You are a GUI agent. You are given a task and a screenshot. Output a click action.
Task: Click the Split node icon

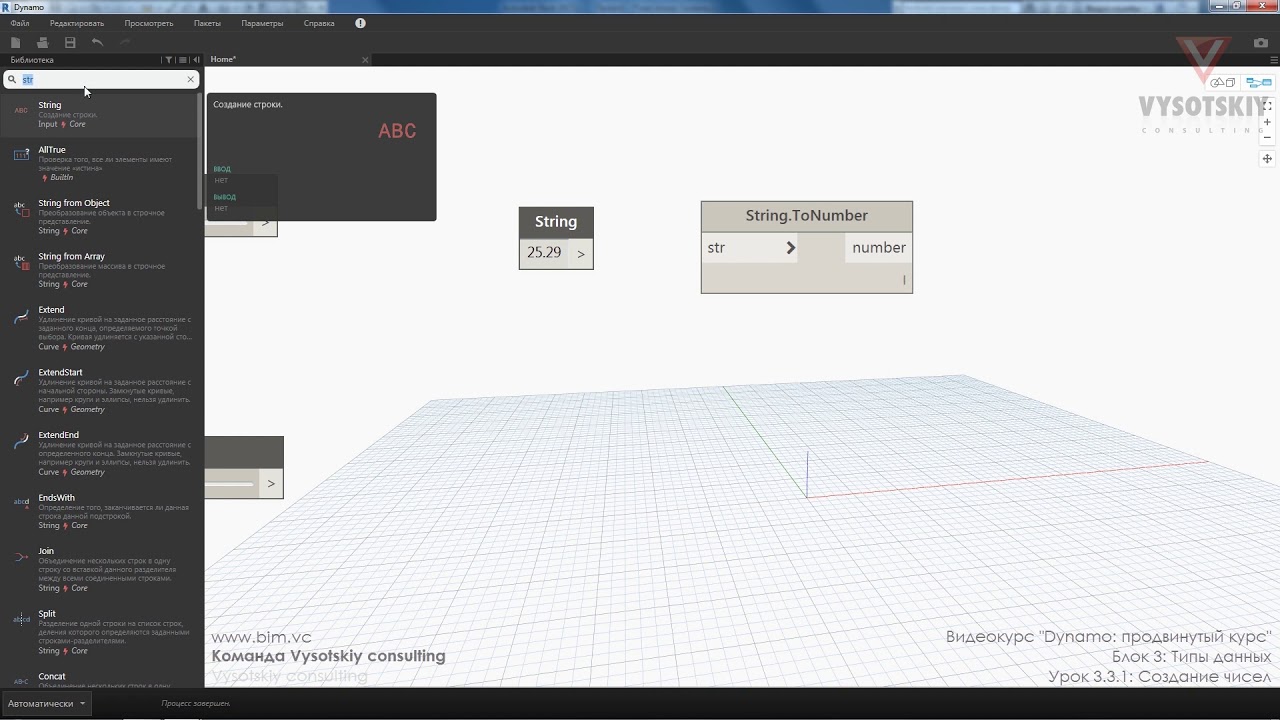point(21,619)
